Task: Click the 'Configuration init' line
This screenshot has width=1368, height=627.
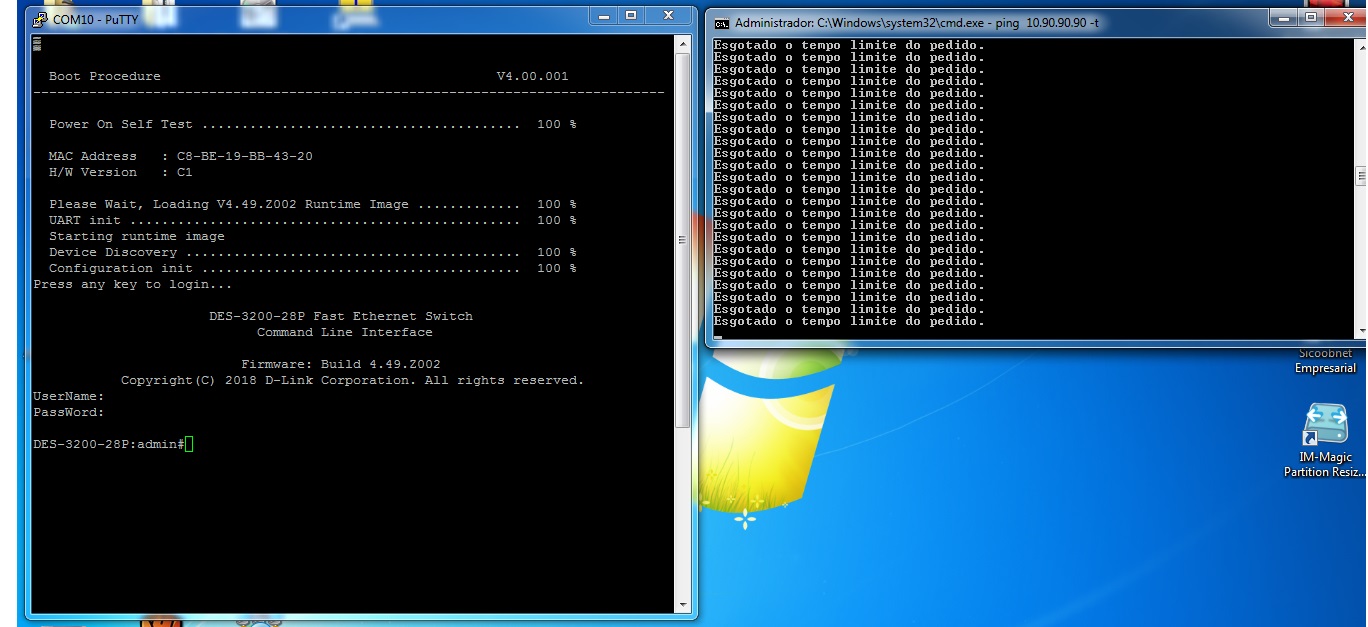Action: [x=313, y=268]
